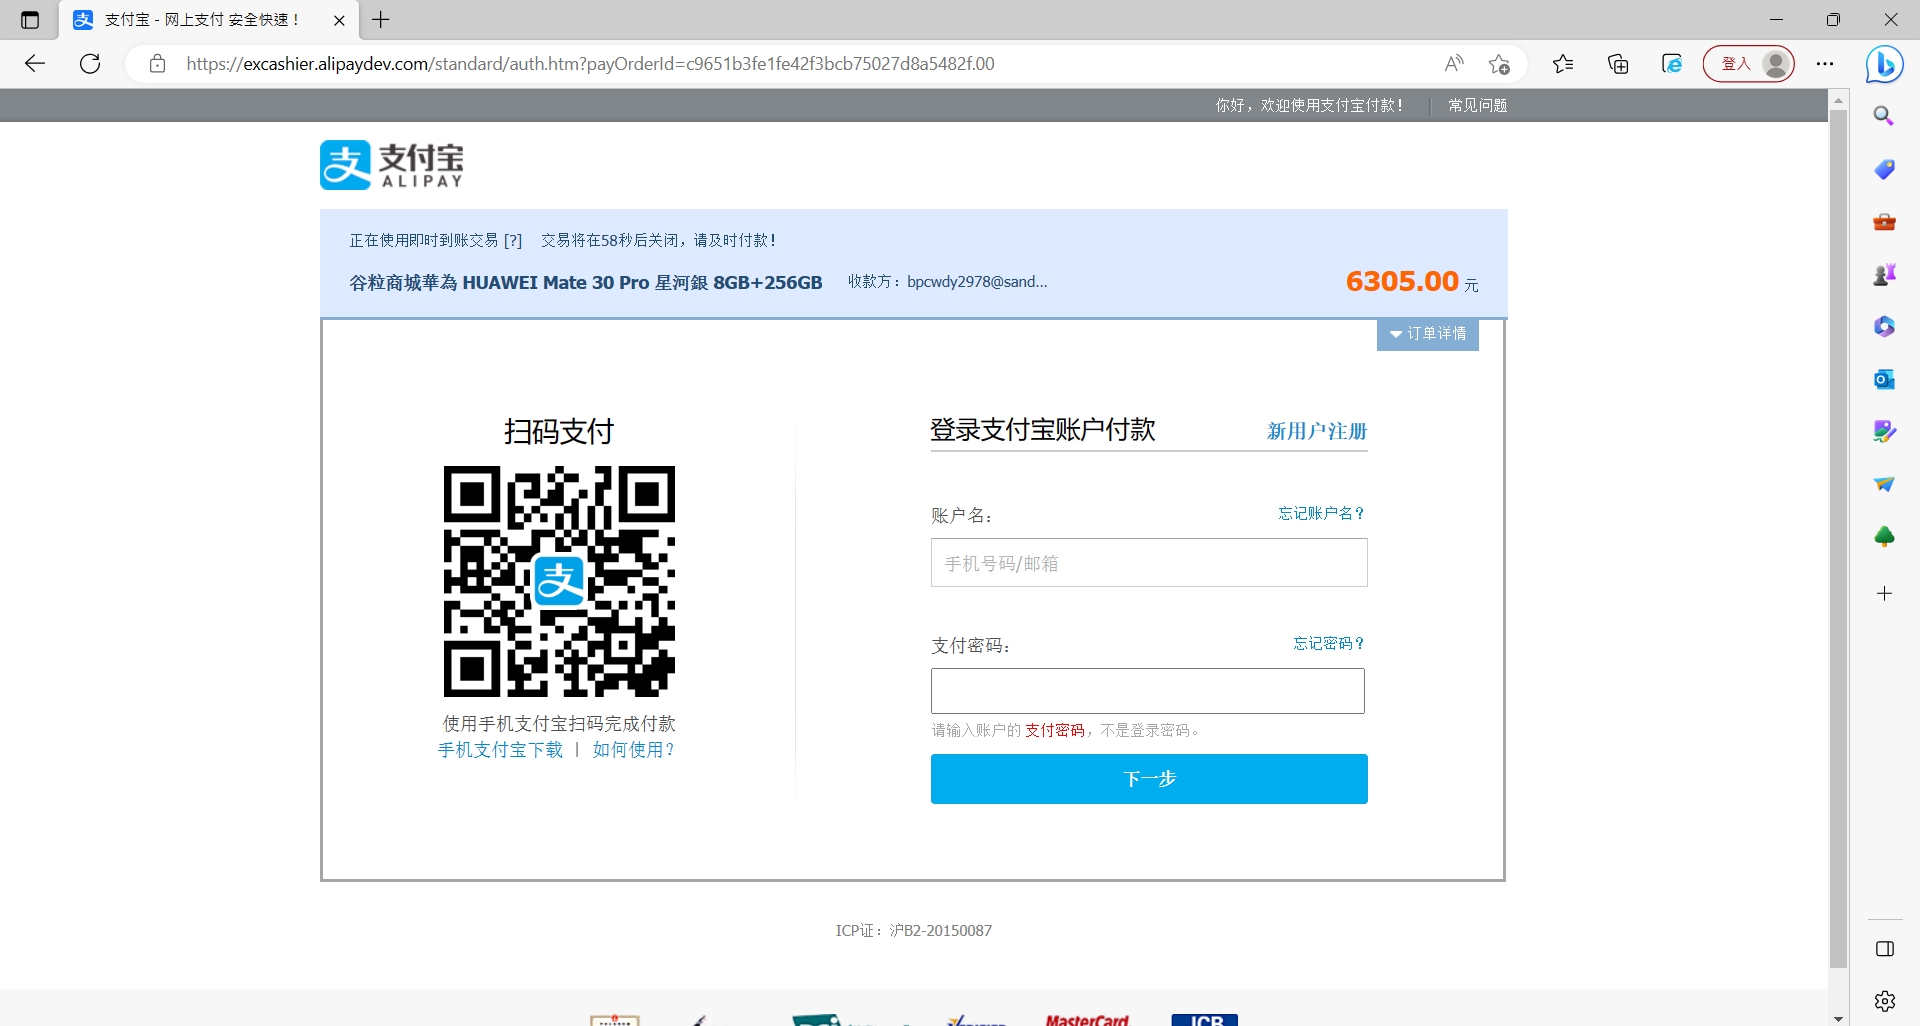Open the Edge browser essentials icon

[1672, 64]
